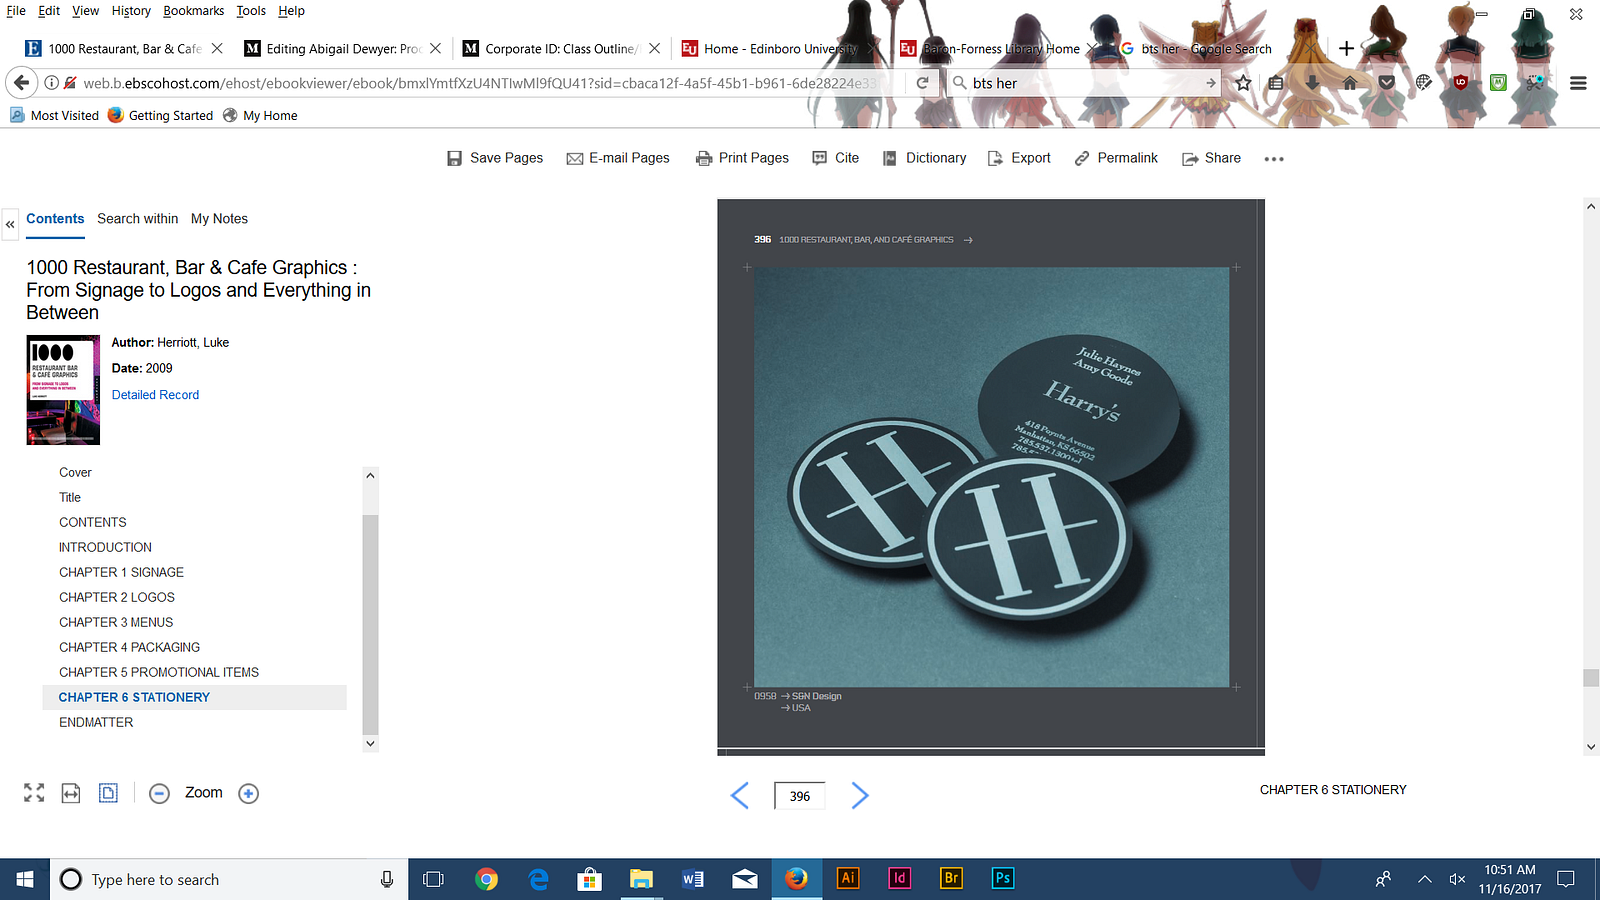The image size is (1600, 900).
Task: Open a new browser tab
Action: [x=1346, y=48]
